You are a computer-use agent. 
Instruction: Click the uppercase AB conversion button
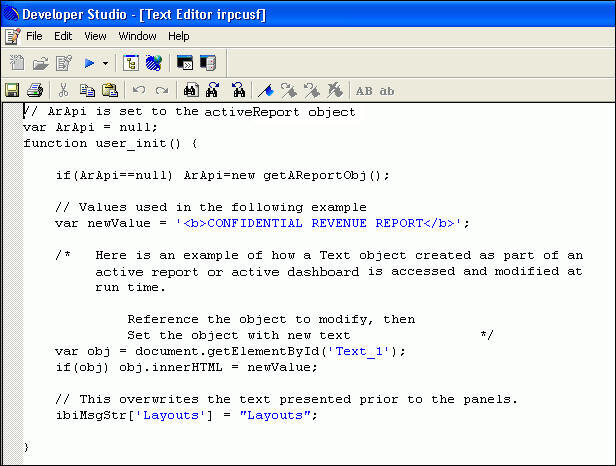pos(364,90)
